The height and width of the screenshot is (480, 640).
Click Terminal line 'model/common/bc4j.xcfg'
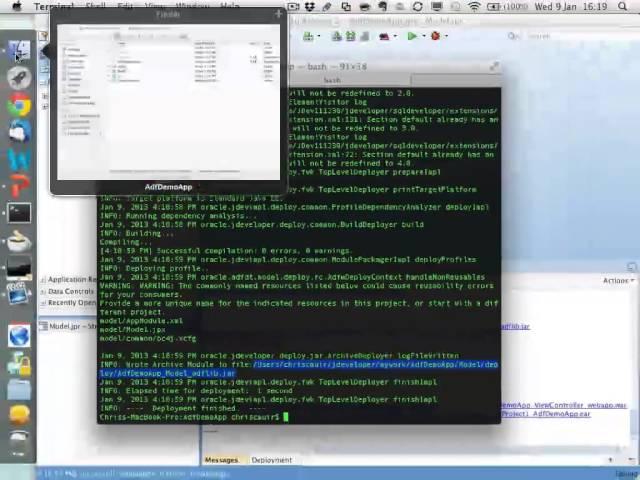148,338
